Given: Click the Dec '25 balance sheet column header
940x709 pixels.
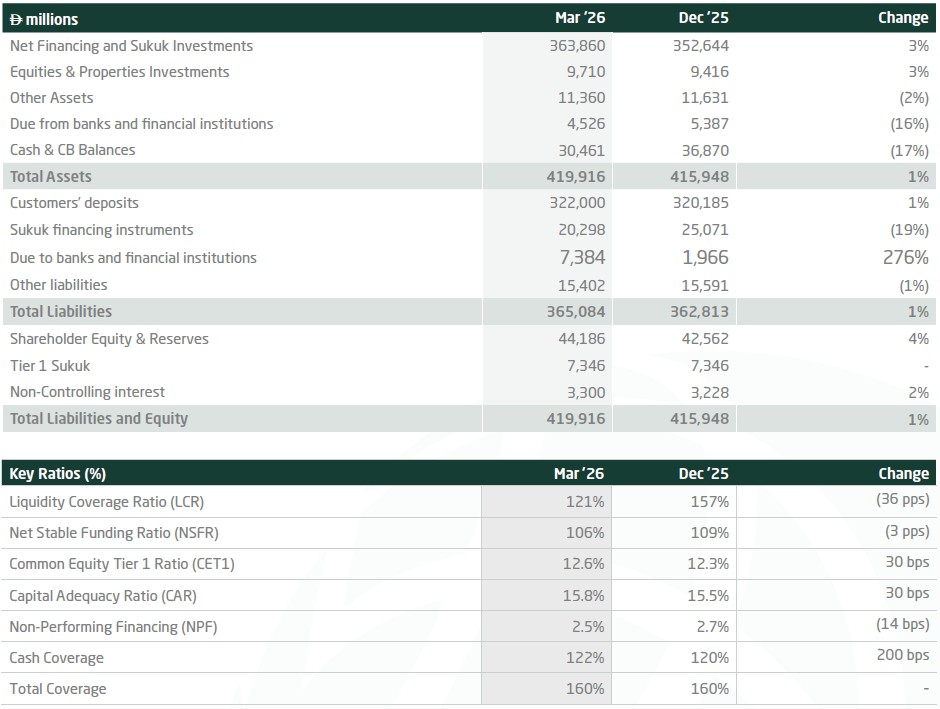Looking at the screenshot, I should pyautogui.click(x=703, y=18).
